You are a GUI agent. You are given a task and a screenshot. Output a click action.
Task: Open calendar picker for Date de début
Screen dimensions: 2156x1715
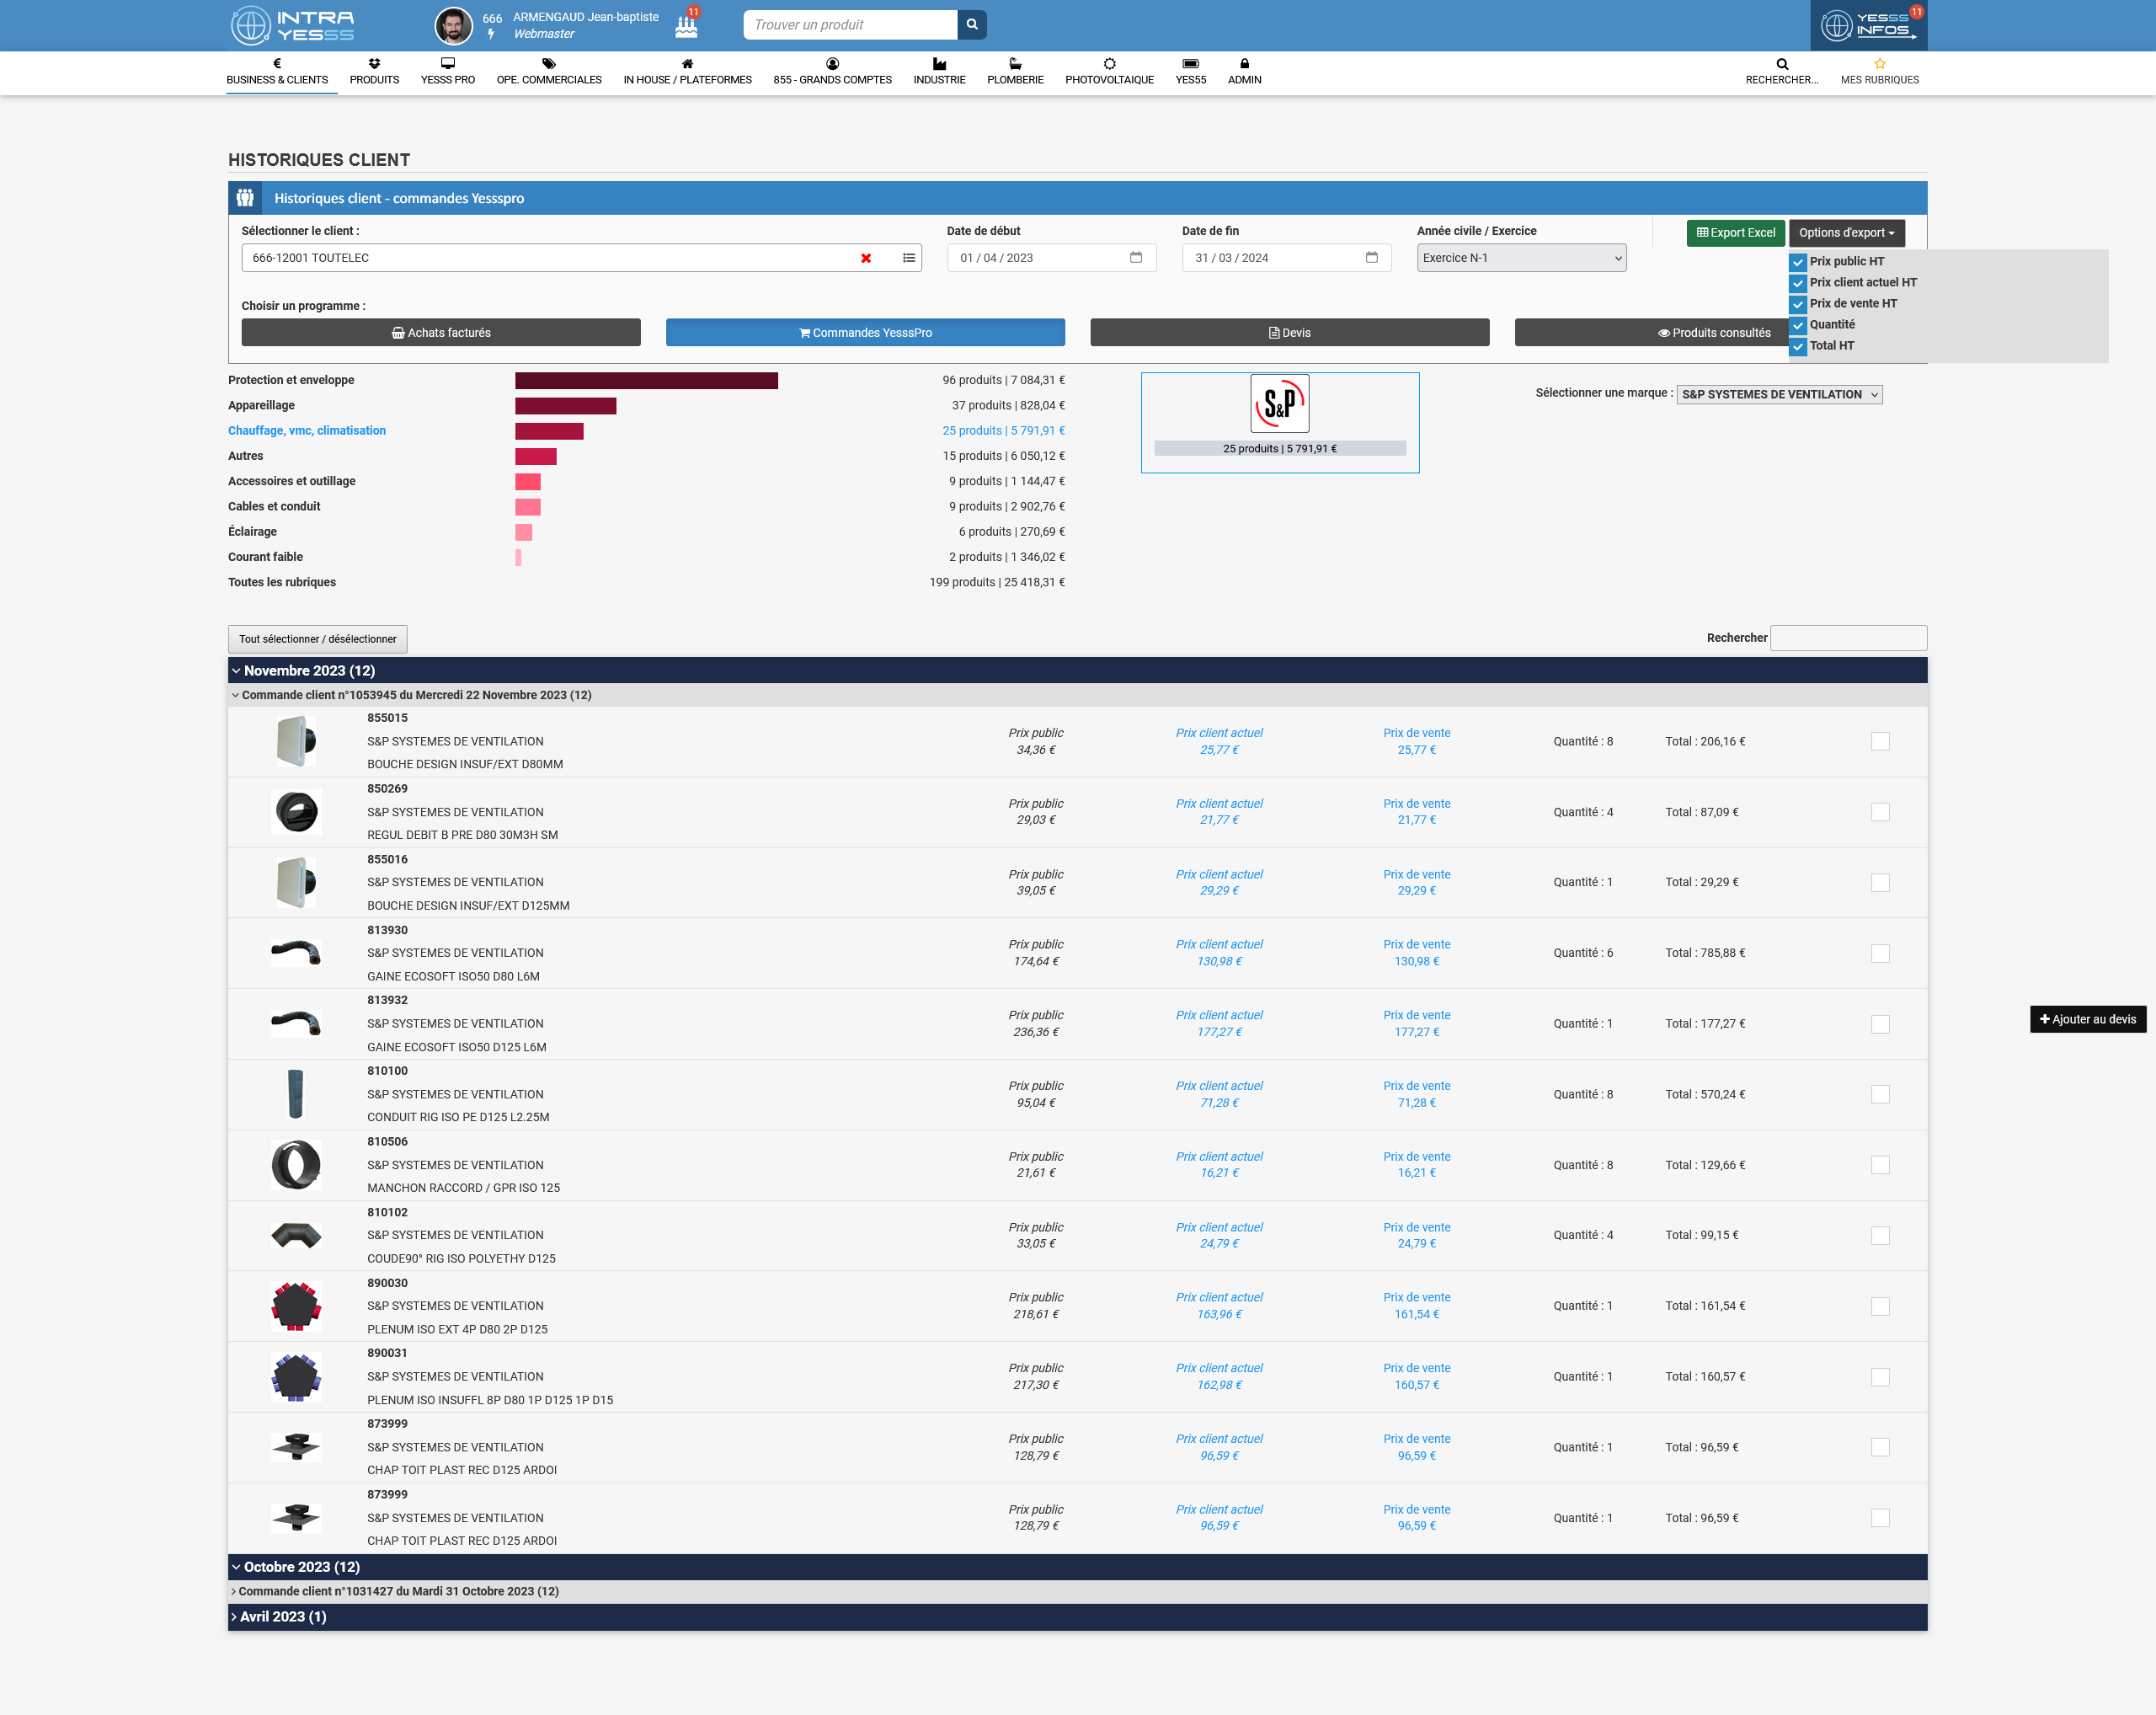tap(1135, 258)
